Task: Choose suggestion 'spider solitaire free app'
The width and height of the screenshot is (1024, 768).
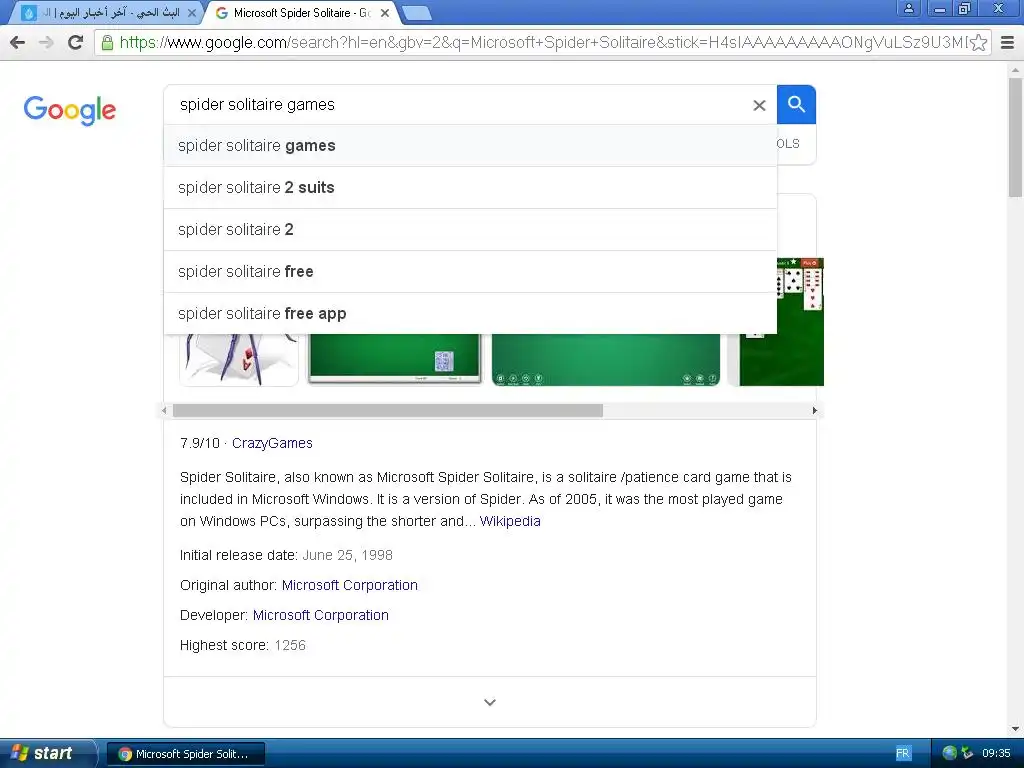Action: pyautogui.click(x=470, y=313)
